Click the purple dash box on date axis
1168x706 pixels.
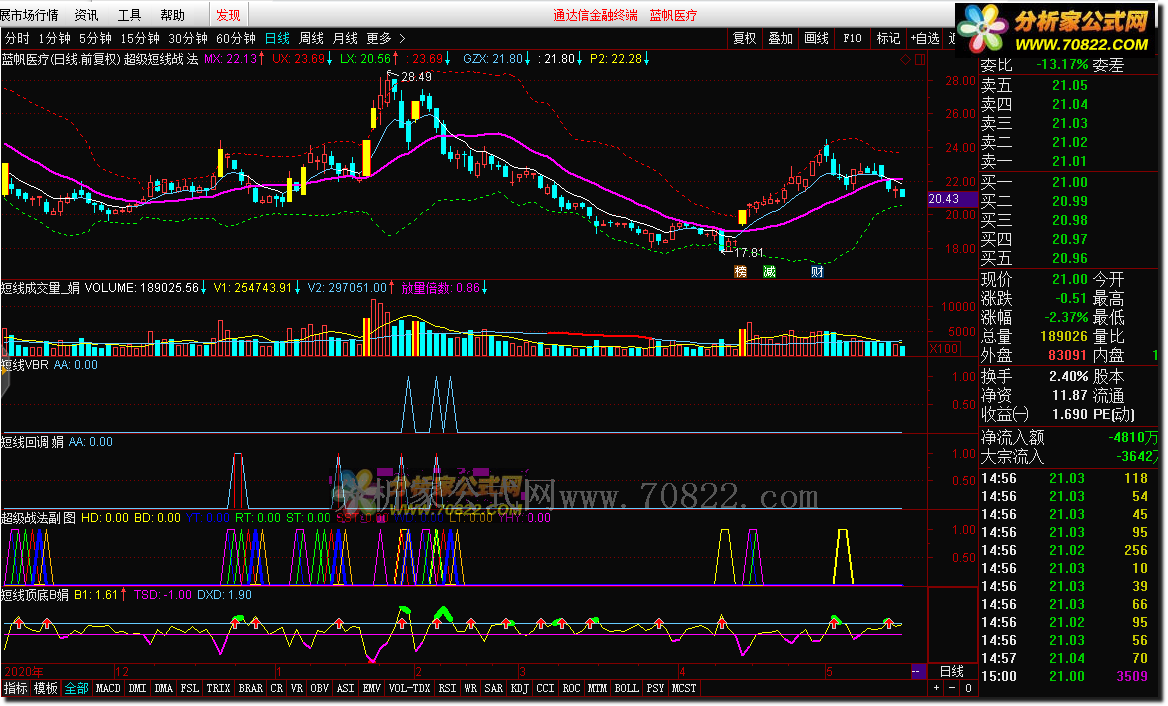[x=918, y=671]
